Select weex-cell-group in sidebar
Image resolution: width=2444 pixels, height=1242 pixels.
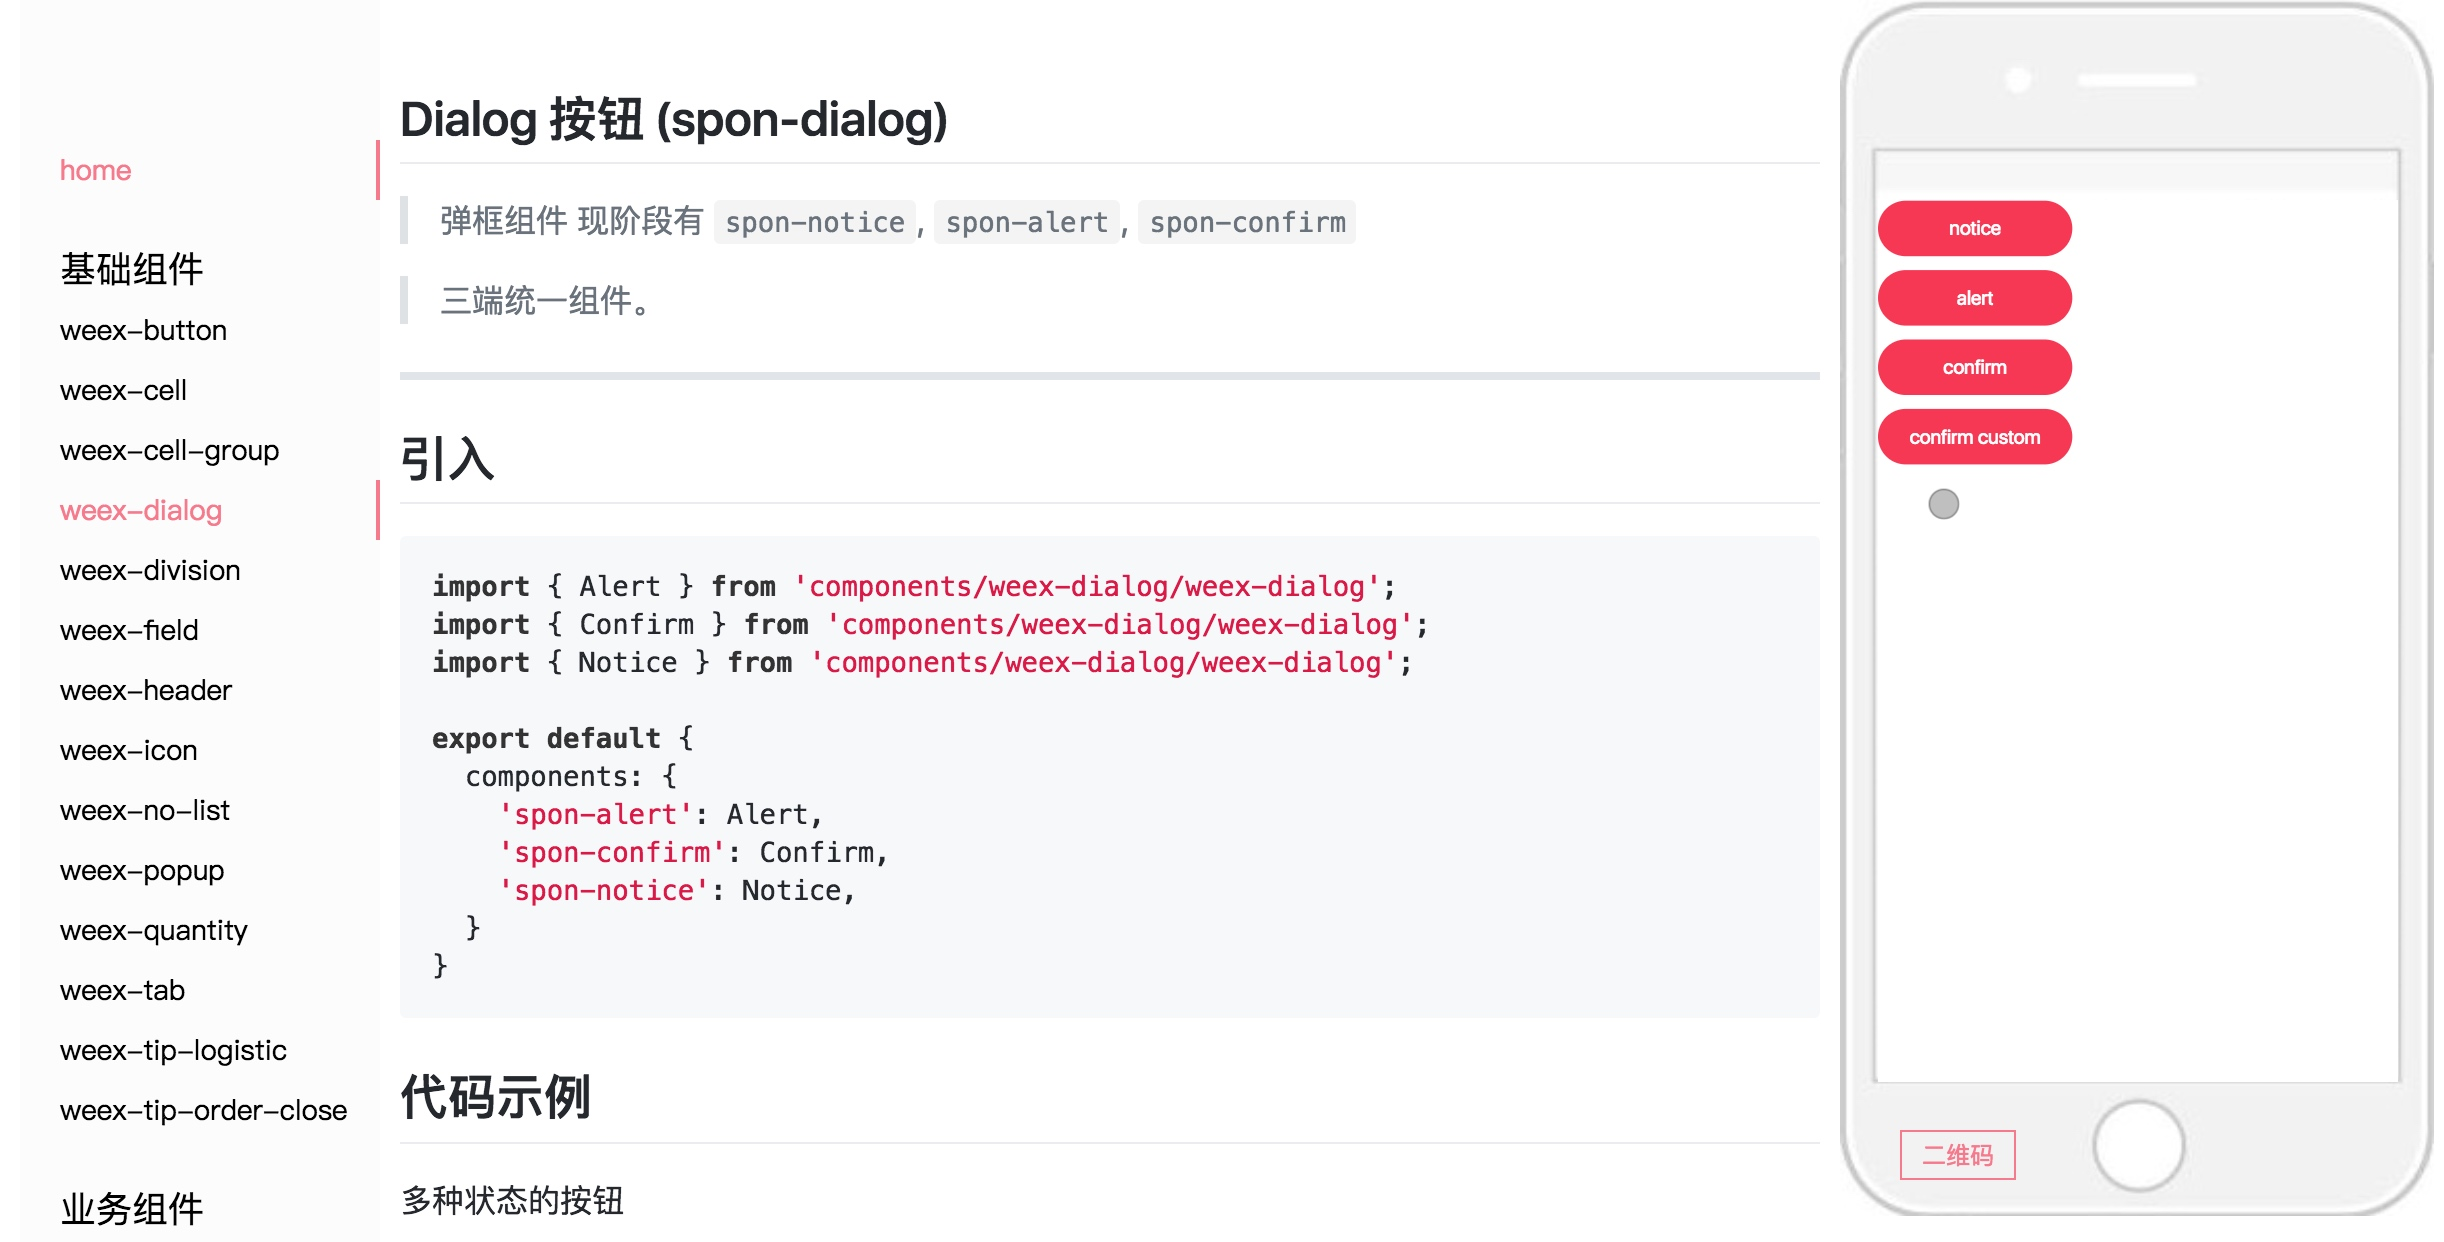point(169,450)
